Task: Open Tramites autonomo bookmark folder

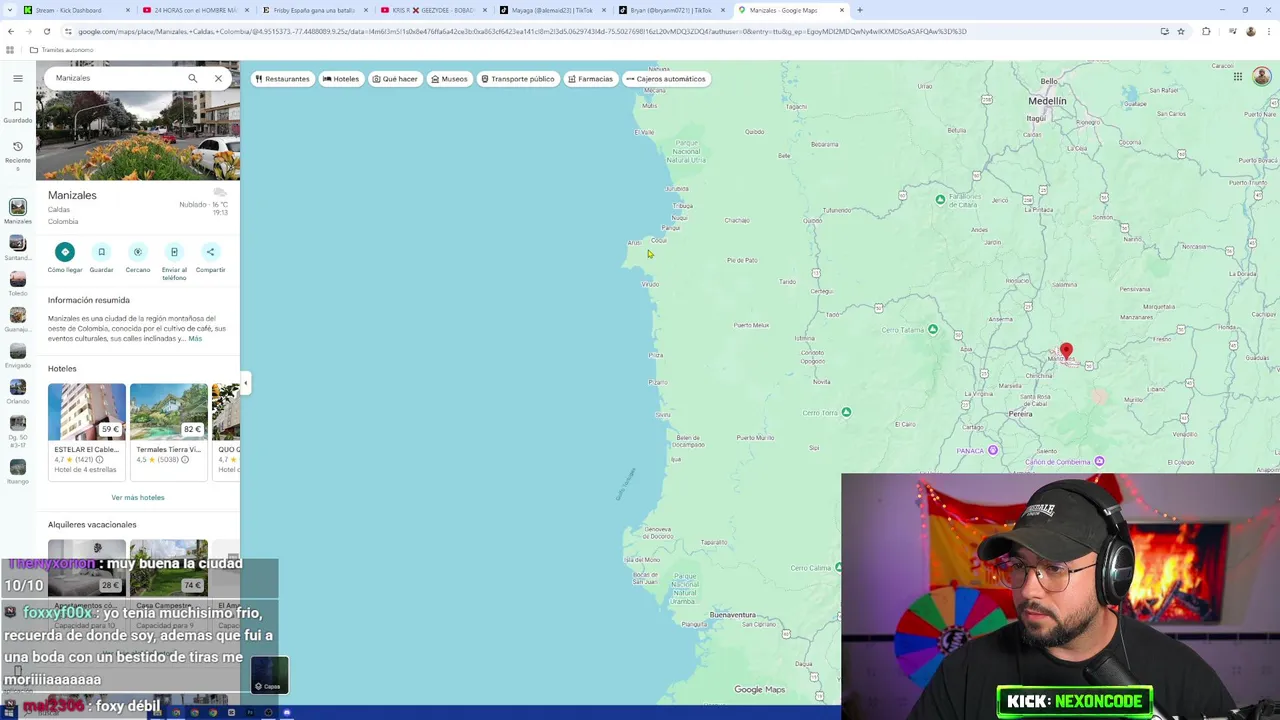Action: [x=62, y=50]
